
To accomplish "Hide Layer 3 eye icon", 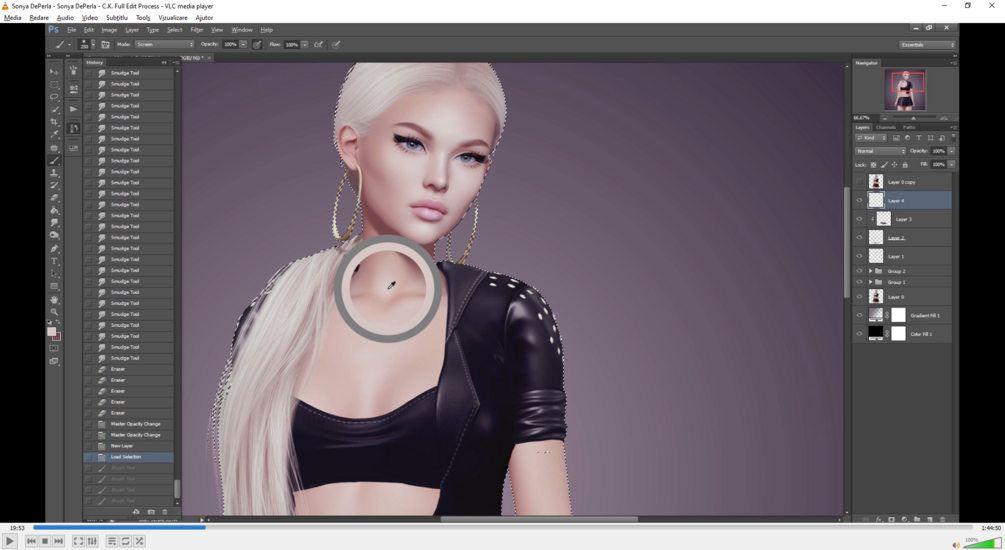I will coord(859,219).
